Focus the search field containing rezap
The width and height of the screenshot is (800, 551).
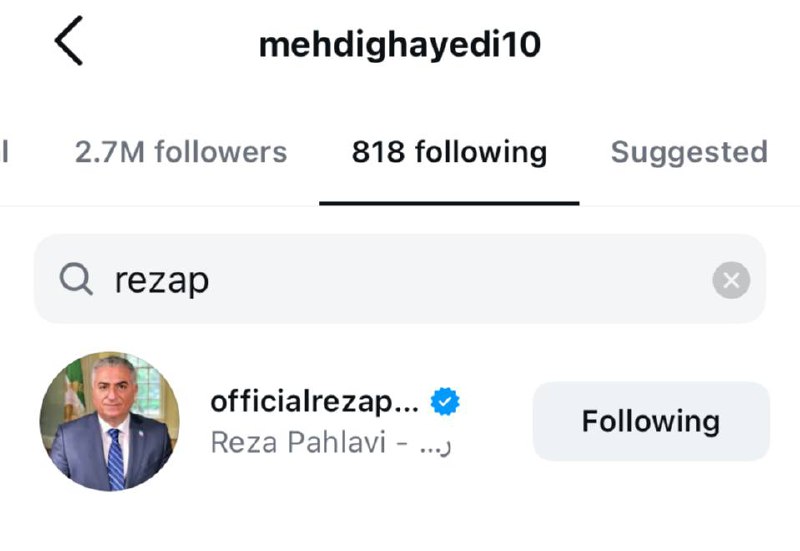399,279
